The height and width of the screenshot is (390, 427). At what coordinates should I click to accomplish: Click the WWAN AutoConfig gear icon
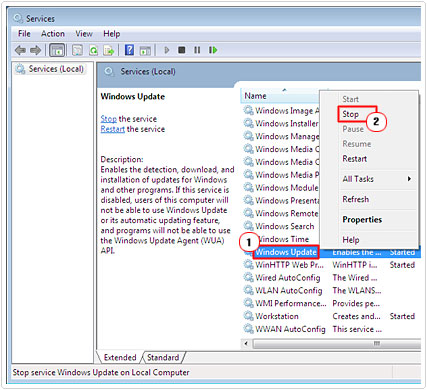tap(248, 329)
